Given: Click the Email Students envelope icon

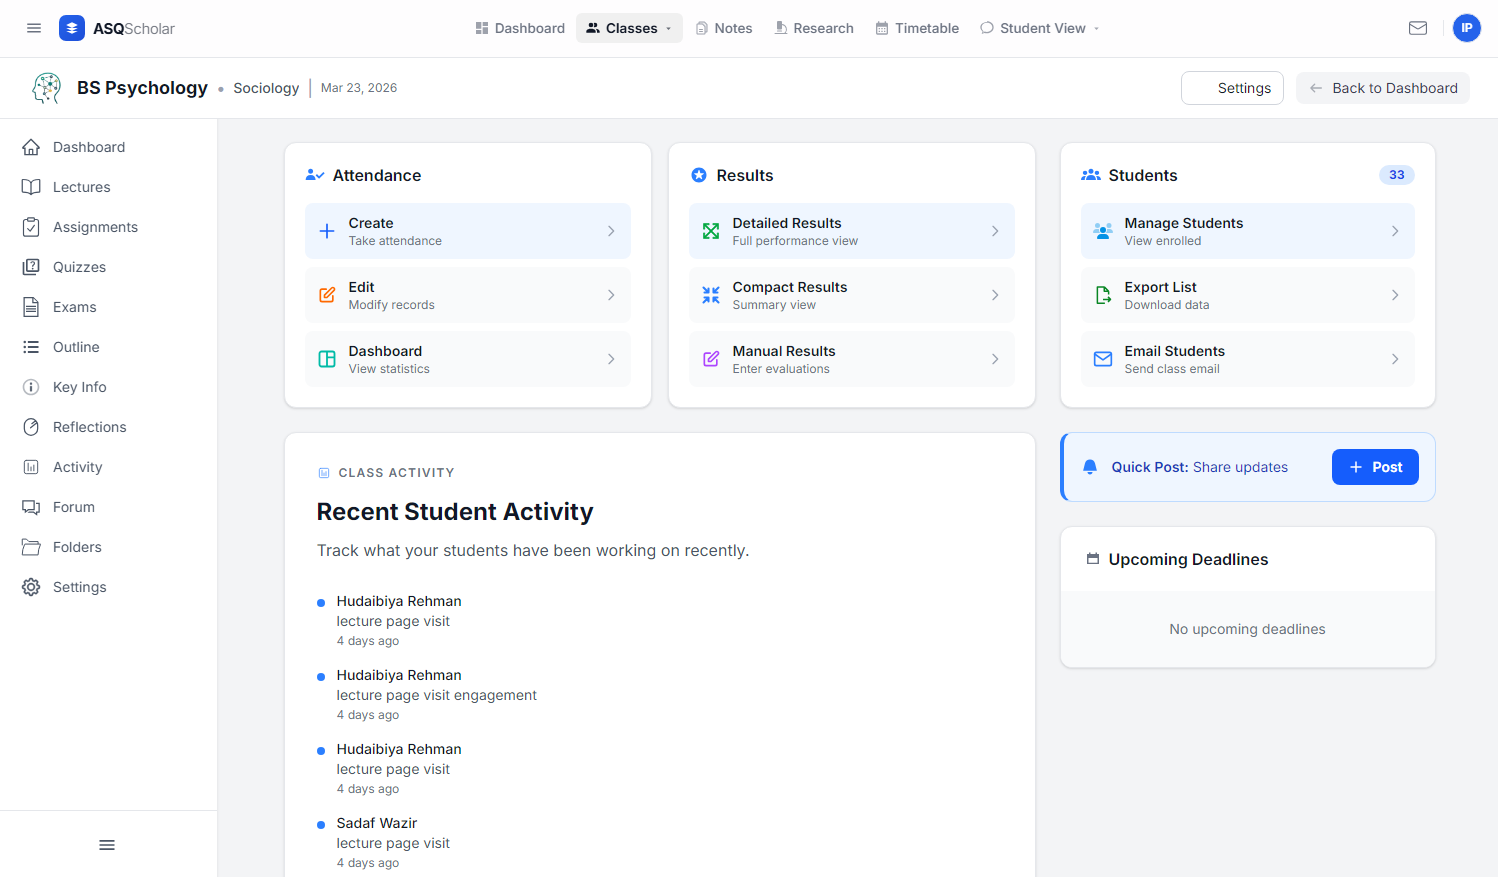Looking at the screenshot, I should coord(1103,358).
